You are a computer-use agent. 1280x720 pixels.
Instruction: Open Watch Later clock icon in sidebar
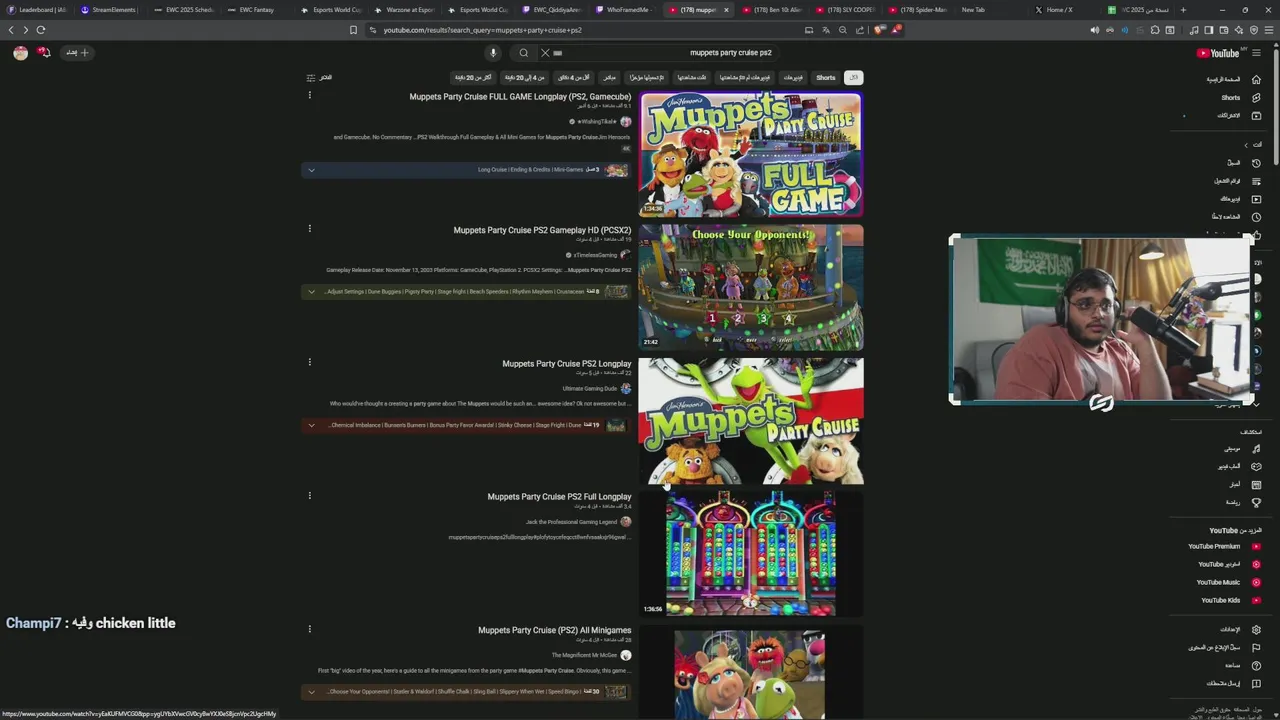click(1256, 217)
